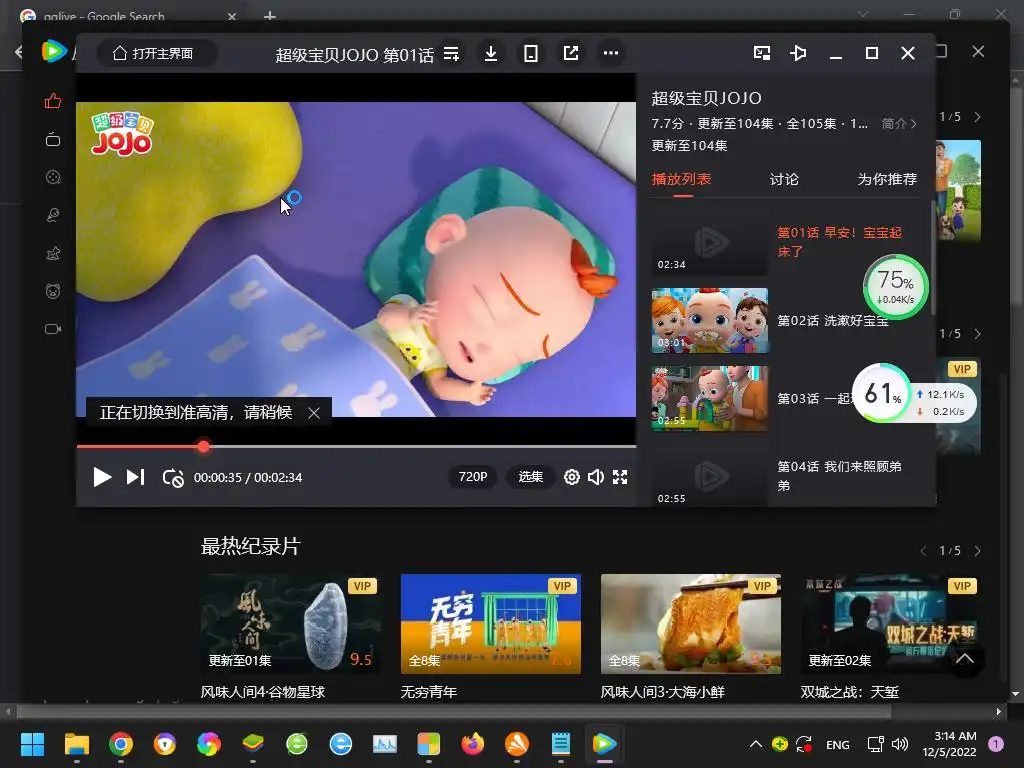The width and height of the screenshot is (1024, 768).
Task: Dismiss the 正在切换到准高清 notification
Action: click(x=314, y=413)
